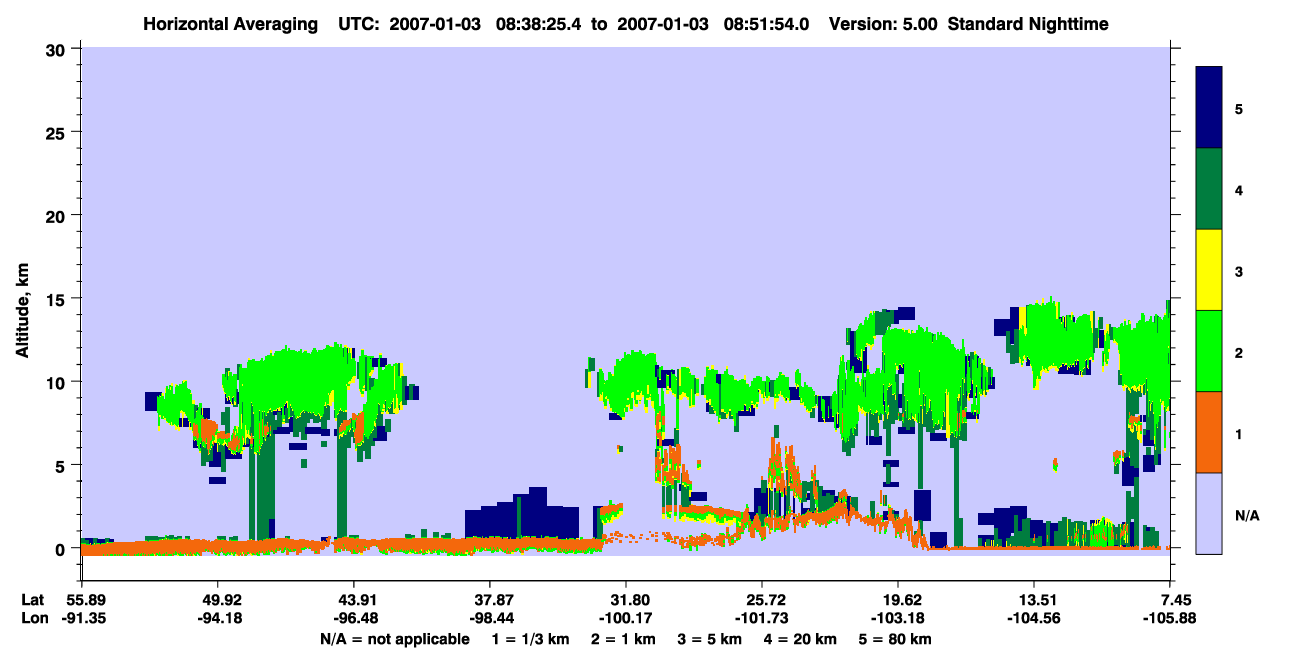Click the longitude label -105.88
The image size is (1300, 667).
click(x=1169, y=618)
